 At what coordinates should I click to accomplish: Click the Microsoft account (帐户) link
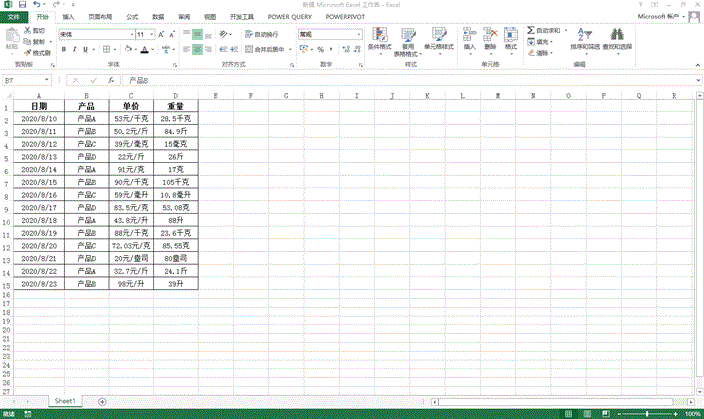658,17
